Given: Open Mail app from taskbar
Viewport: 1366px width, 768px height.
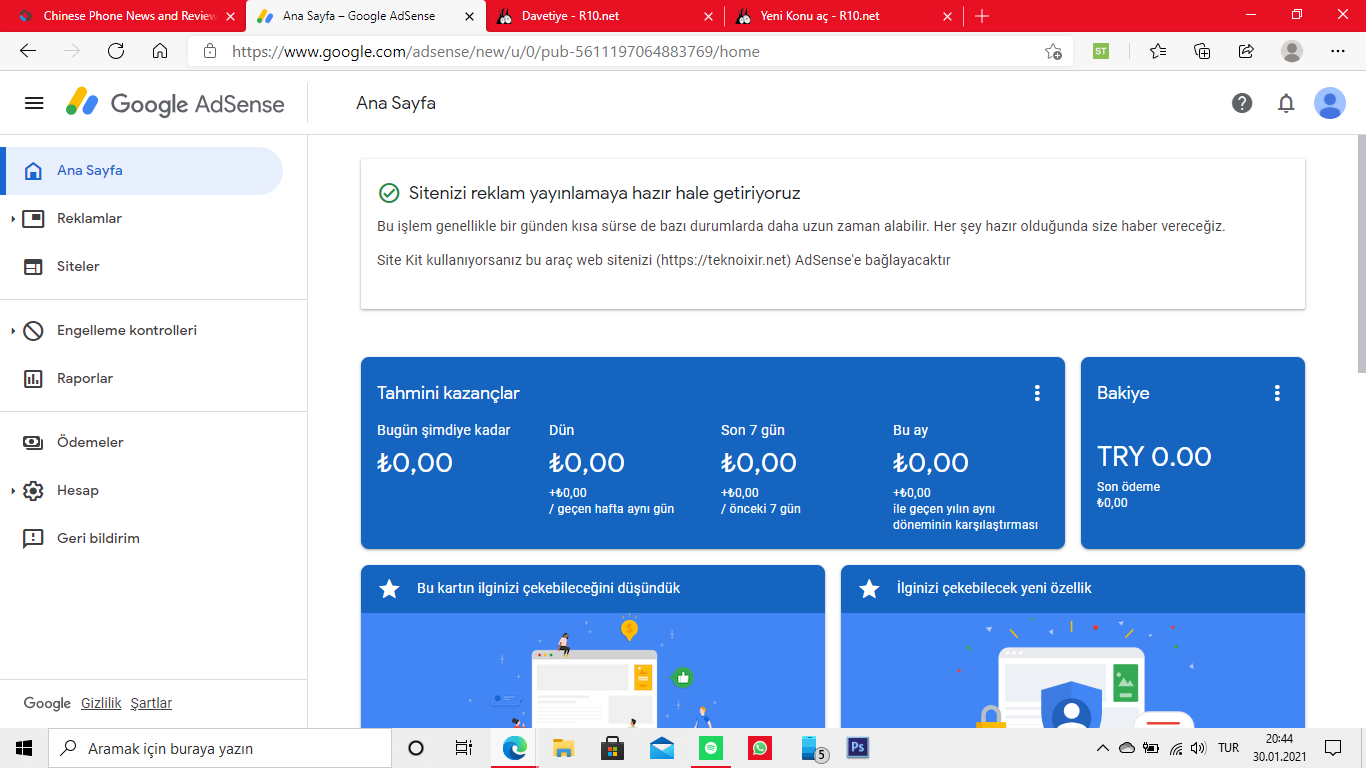Looking at the screenshot, I should pos(661,748).
